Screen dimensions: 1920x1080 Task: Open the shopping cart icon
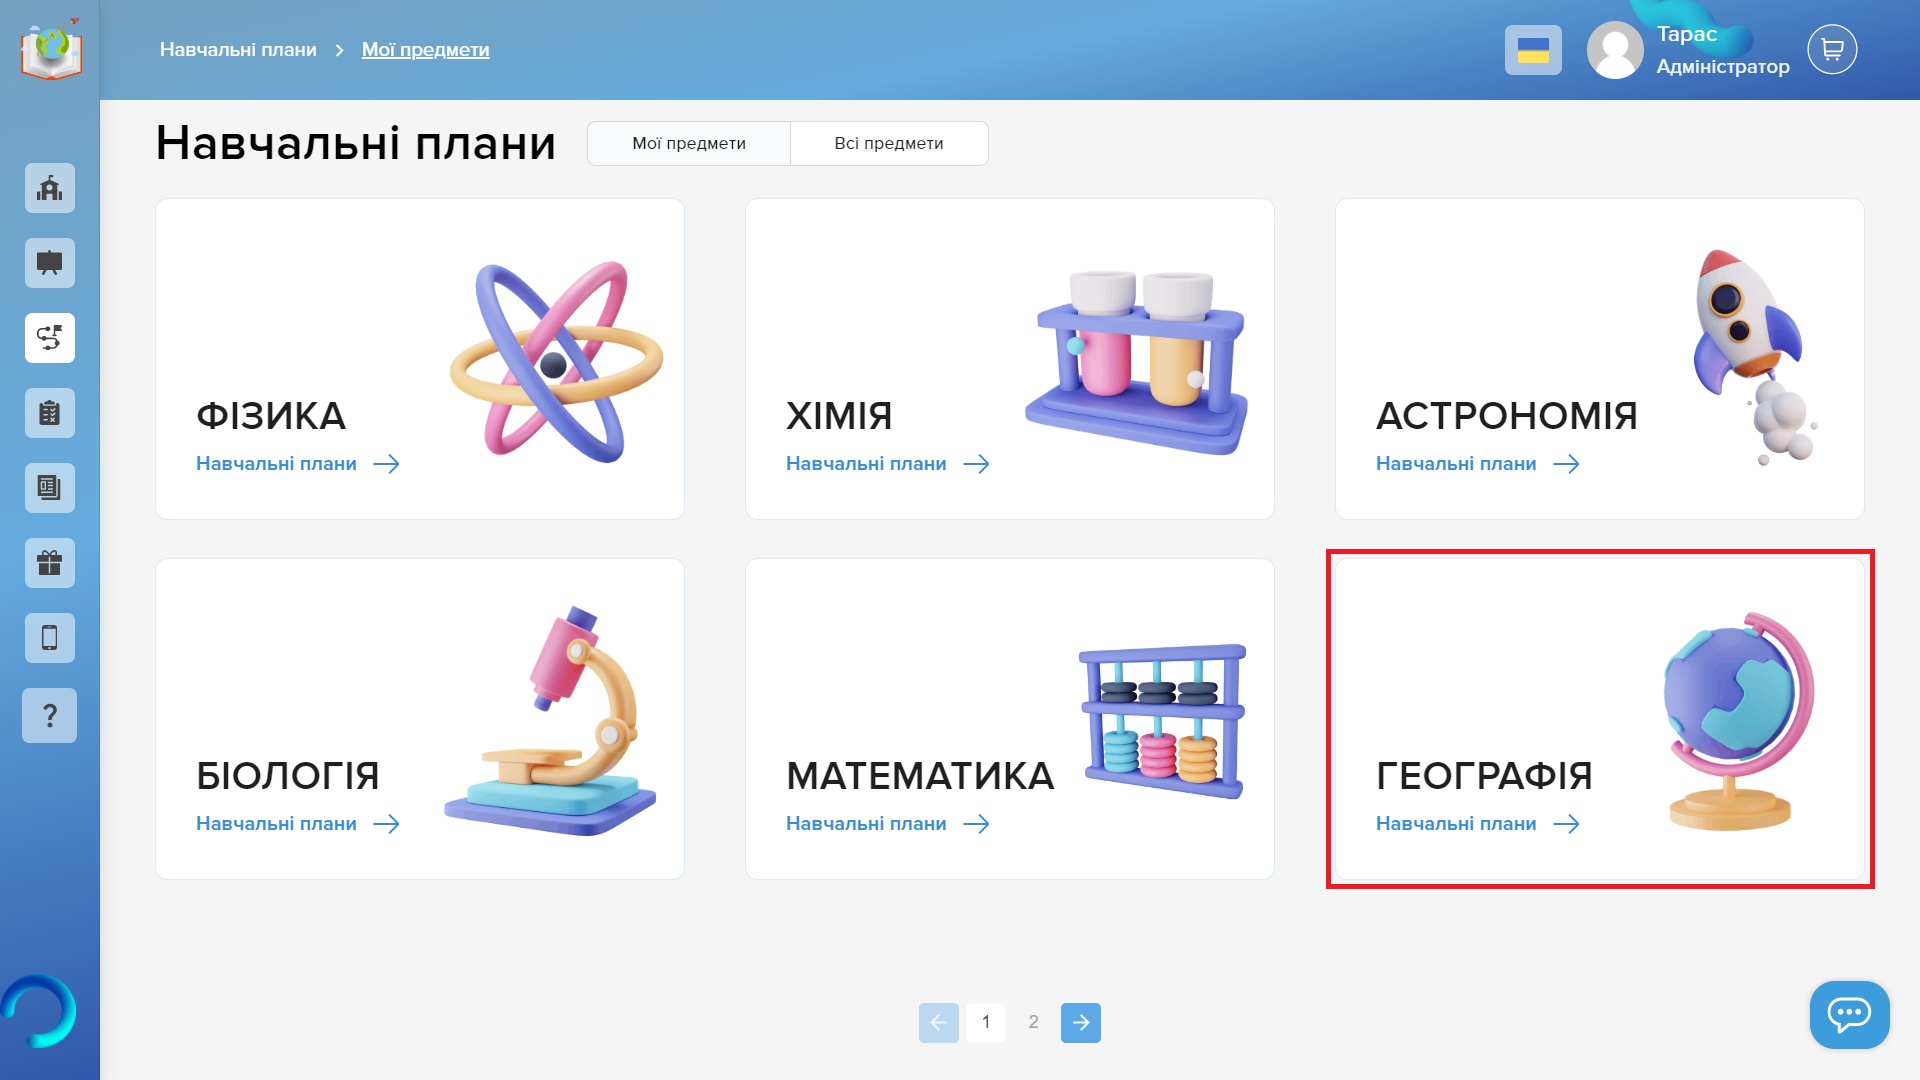point(1832,49)
